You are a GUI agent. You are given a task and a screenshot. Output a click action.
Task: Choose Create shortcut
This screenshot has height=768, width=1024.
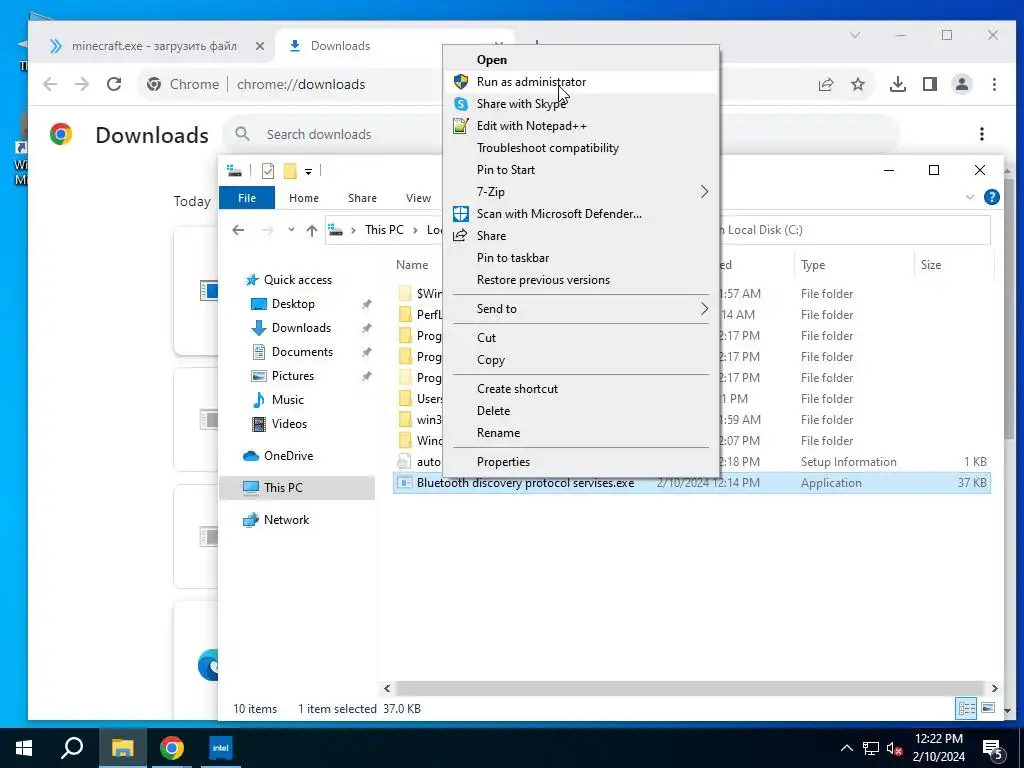(581, 389)
